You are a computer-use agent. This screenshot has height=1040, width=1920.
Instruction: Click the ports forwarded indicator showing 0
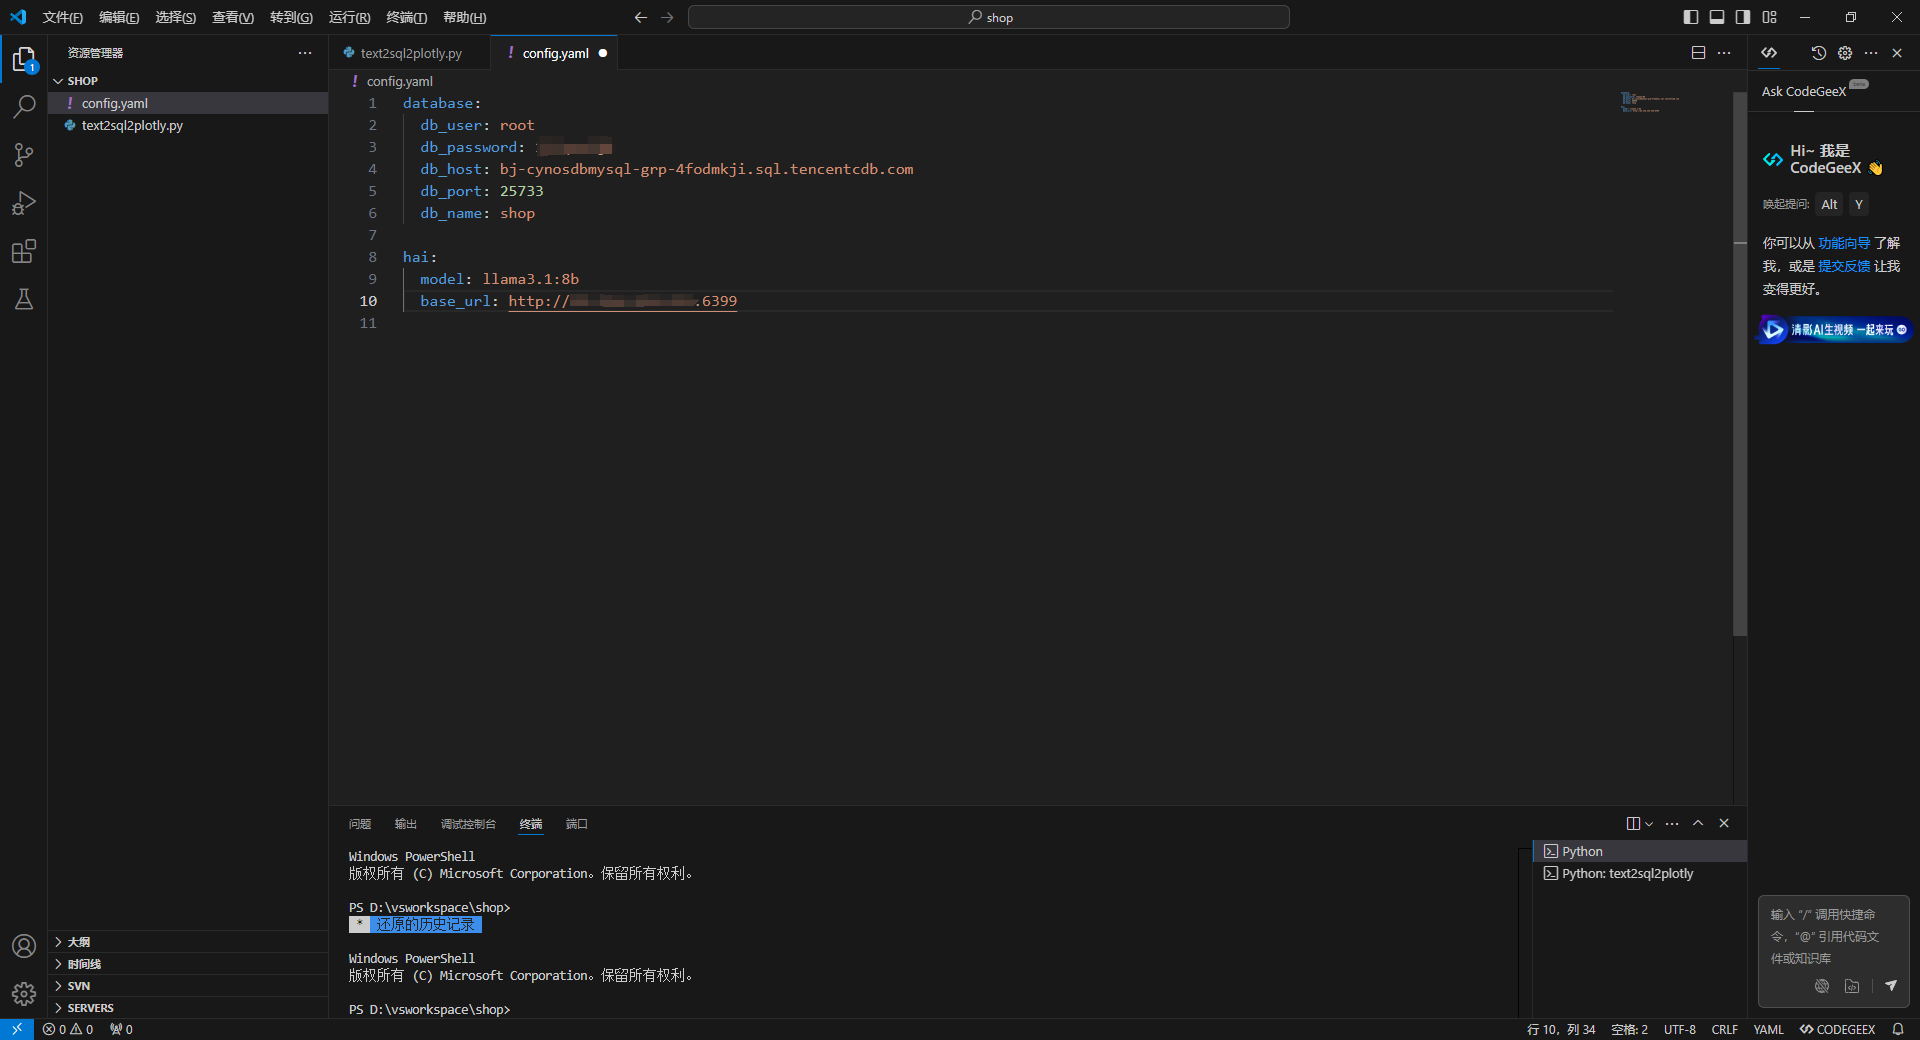(x=121, y=1029)
